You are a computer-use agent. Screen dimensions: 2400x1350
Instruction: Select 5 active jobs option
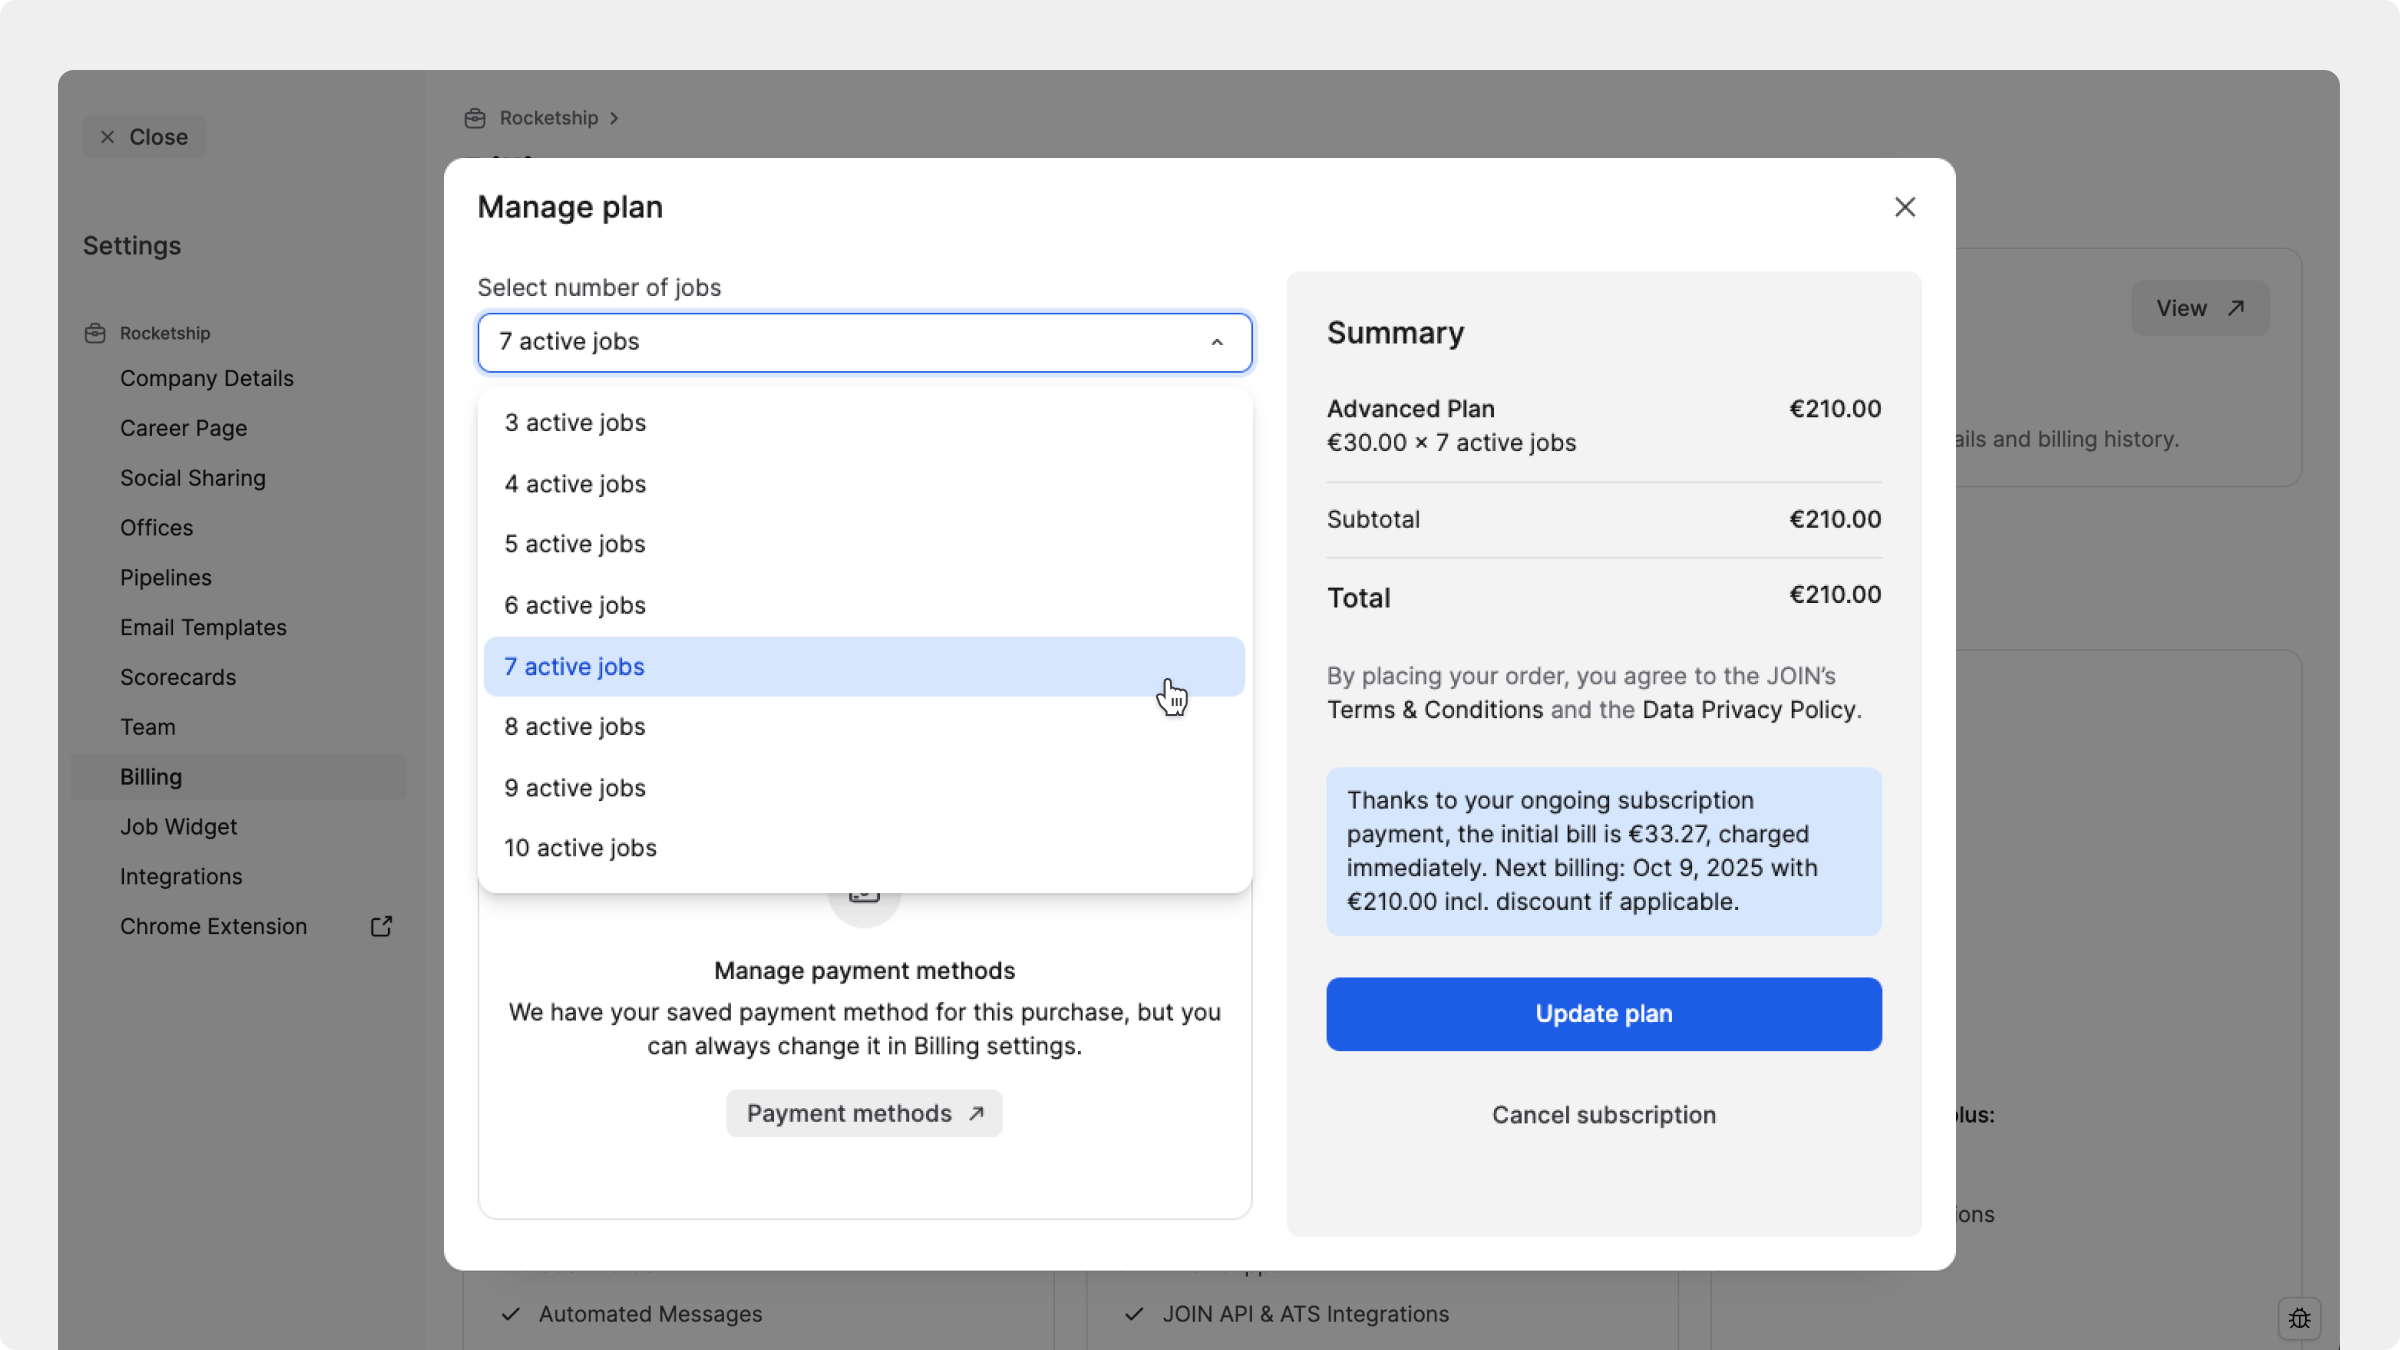click(575, 544)
